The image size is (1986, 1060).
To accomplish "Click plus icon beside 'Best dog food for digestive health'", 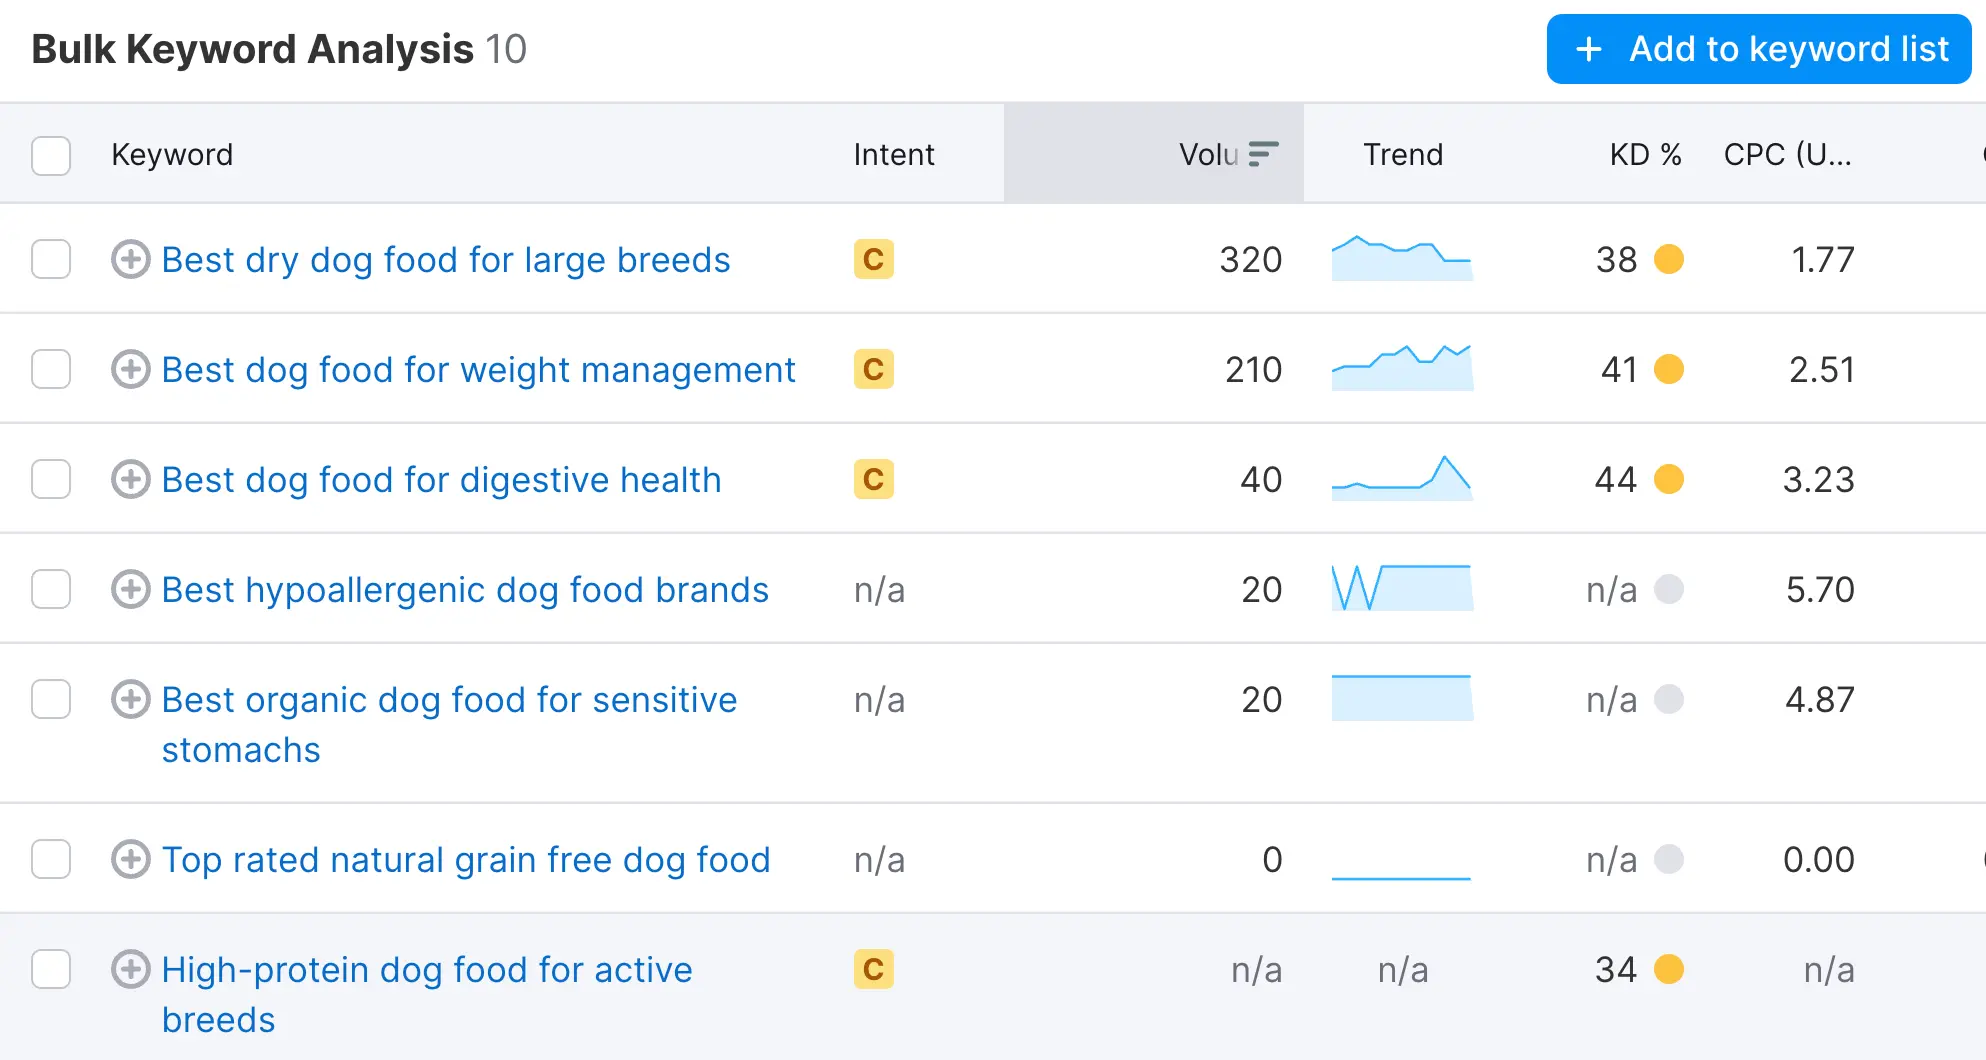I will tap(130, 479).
